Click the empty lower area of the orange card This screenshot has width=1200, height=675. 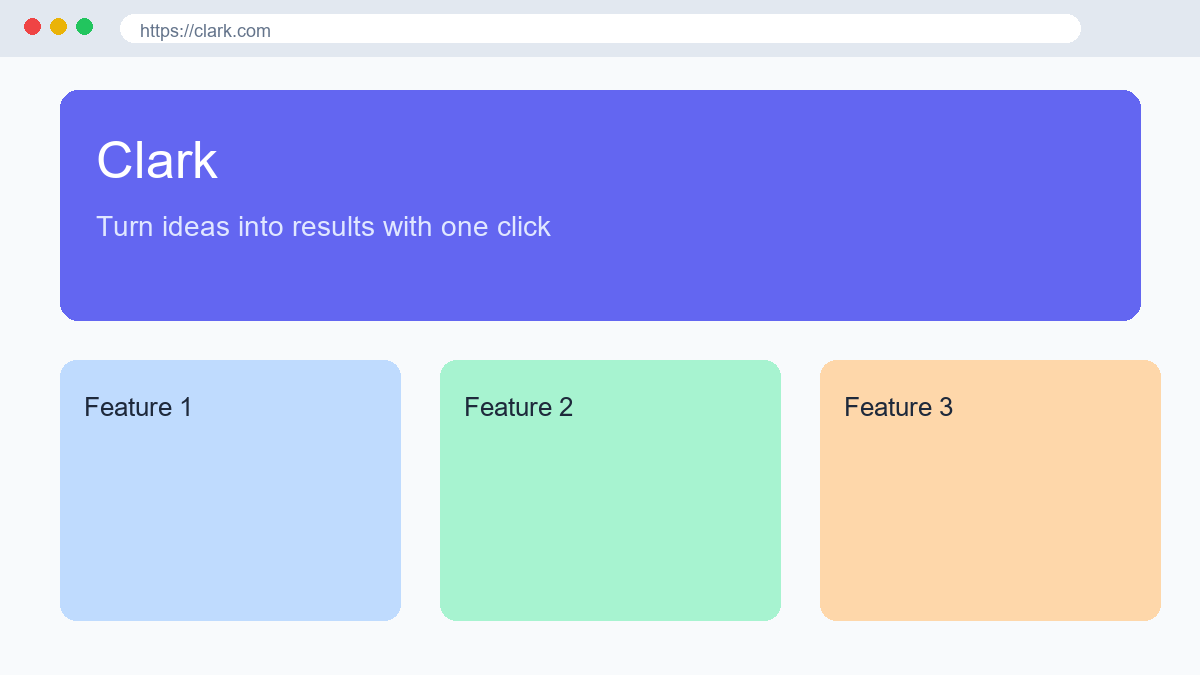(990, 530)
